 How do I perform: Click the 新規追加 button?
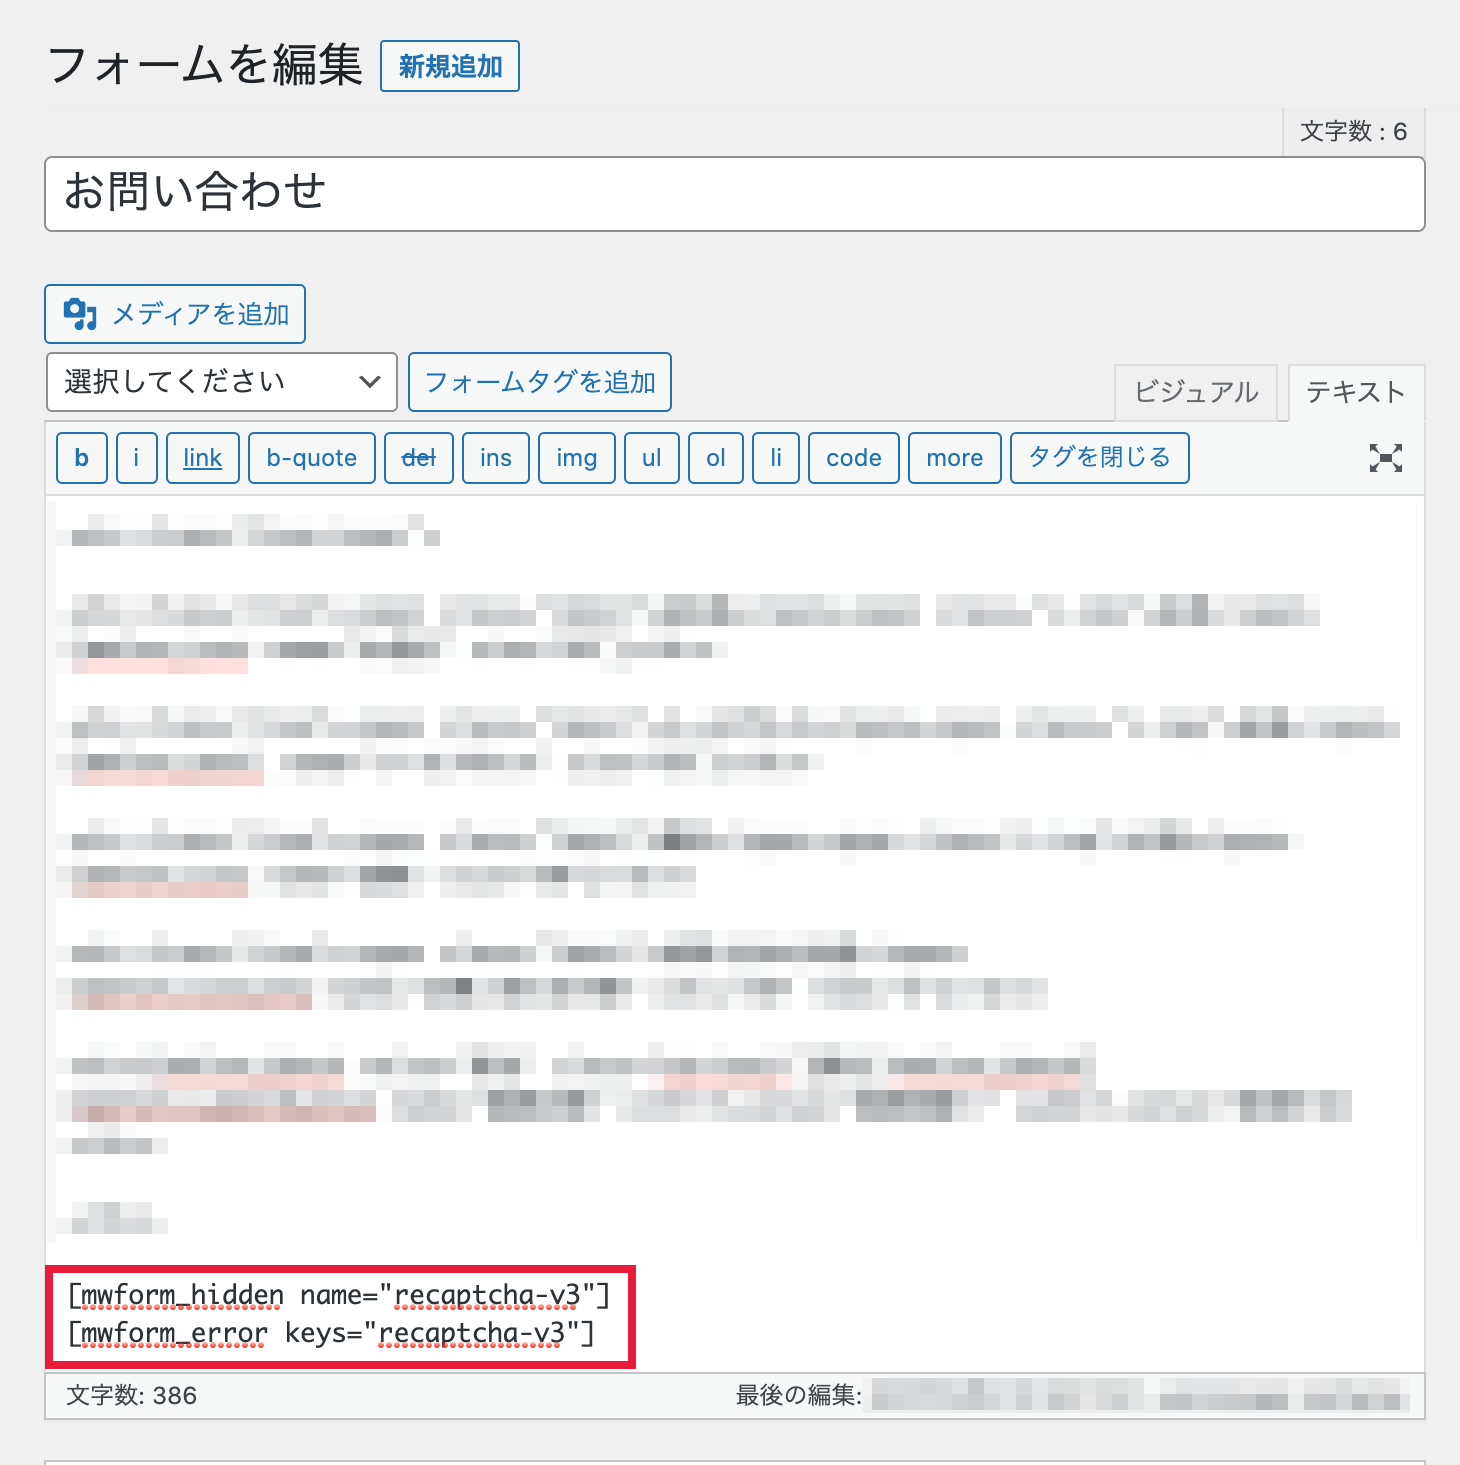point(450,66)
